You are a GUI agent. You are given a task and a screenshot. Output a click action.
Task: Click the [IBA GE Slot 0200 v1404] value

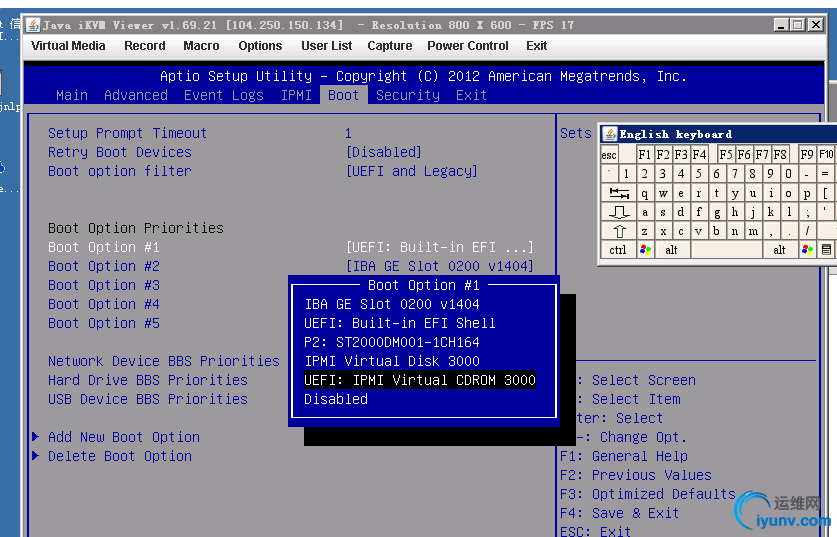[x=440, y=266]
